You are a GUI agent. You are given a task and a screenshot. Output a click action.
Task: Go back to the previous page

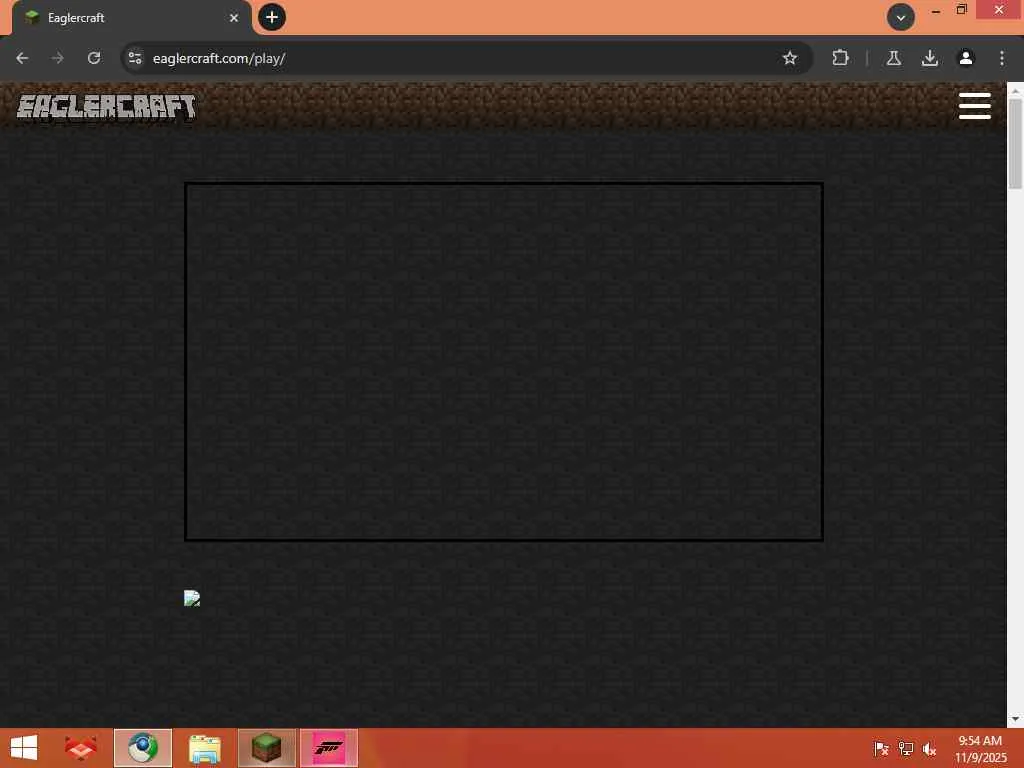pos(22,58)
